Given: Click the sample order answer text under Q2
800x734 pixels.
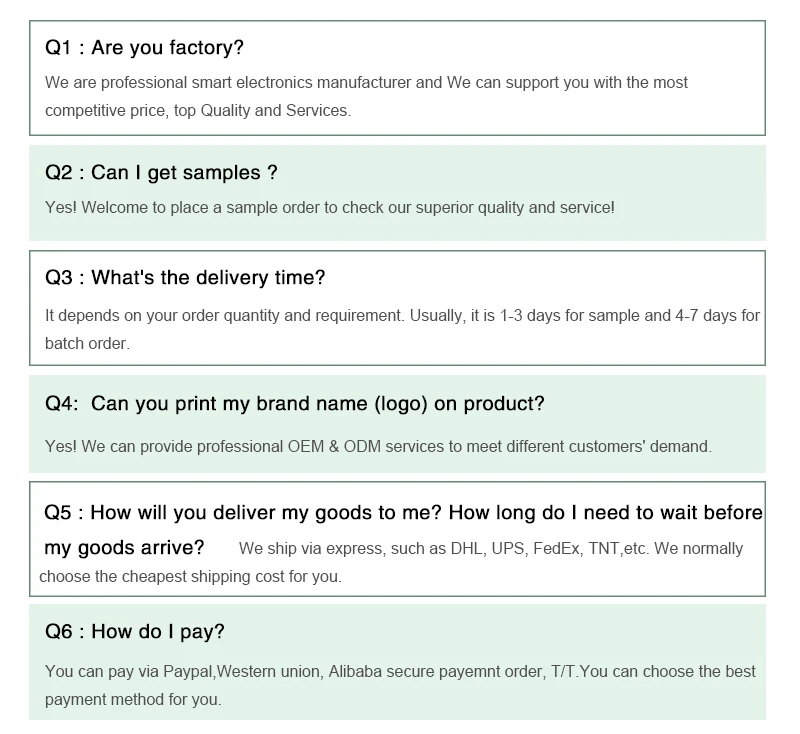Looking at the screenshot, I should (x=330, y=208).
